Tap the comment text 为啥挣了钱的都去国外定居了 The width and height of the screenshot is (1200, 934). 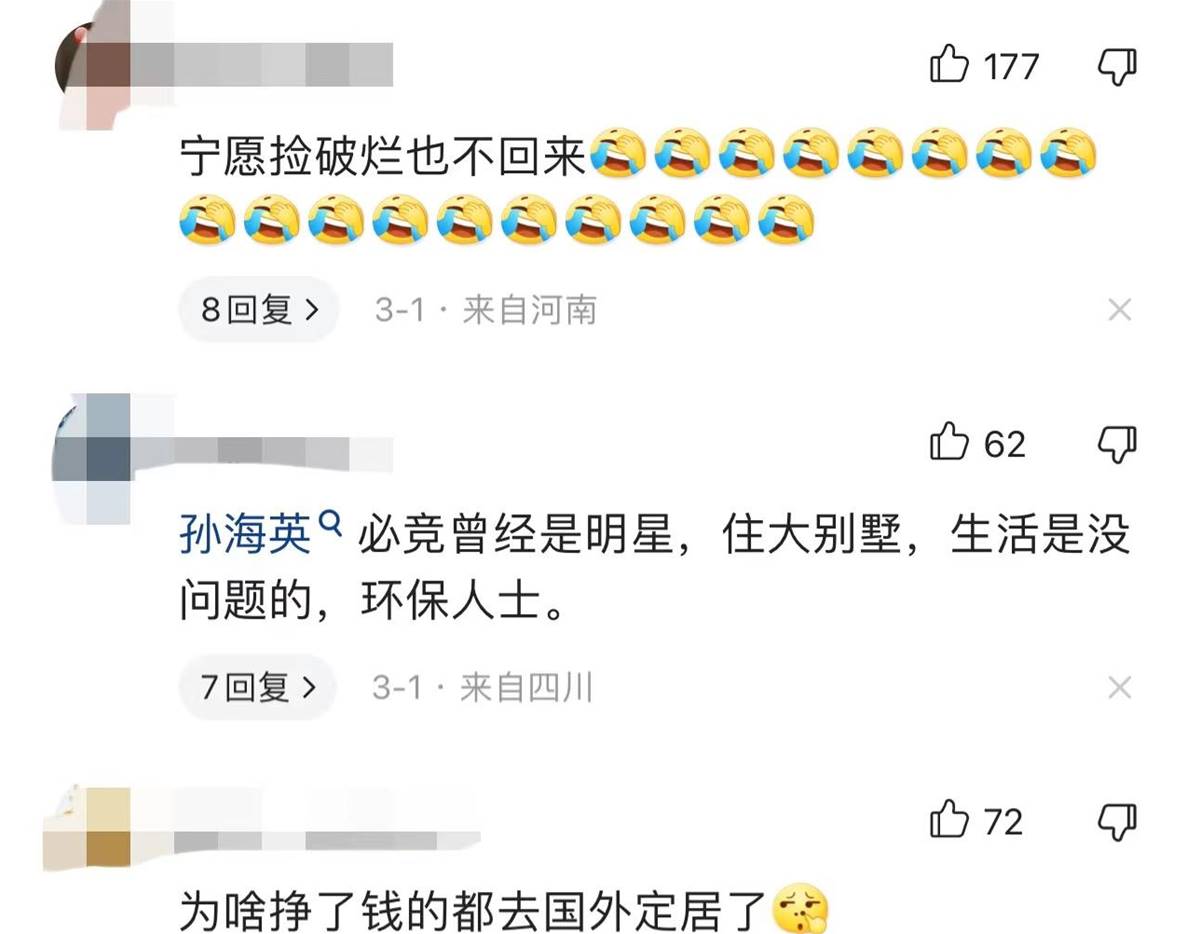(x=475, y=911)
